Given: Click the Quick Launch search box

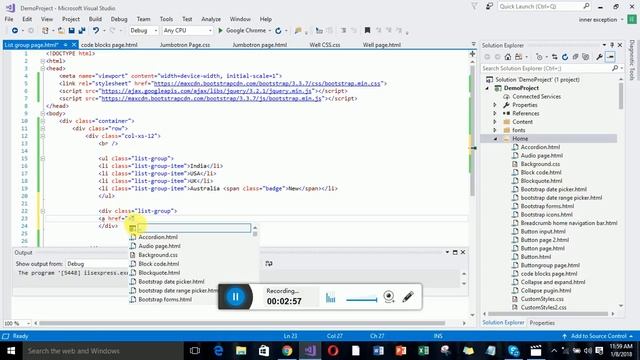Looking at the screenshot, I should click(x=544, y=7).
